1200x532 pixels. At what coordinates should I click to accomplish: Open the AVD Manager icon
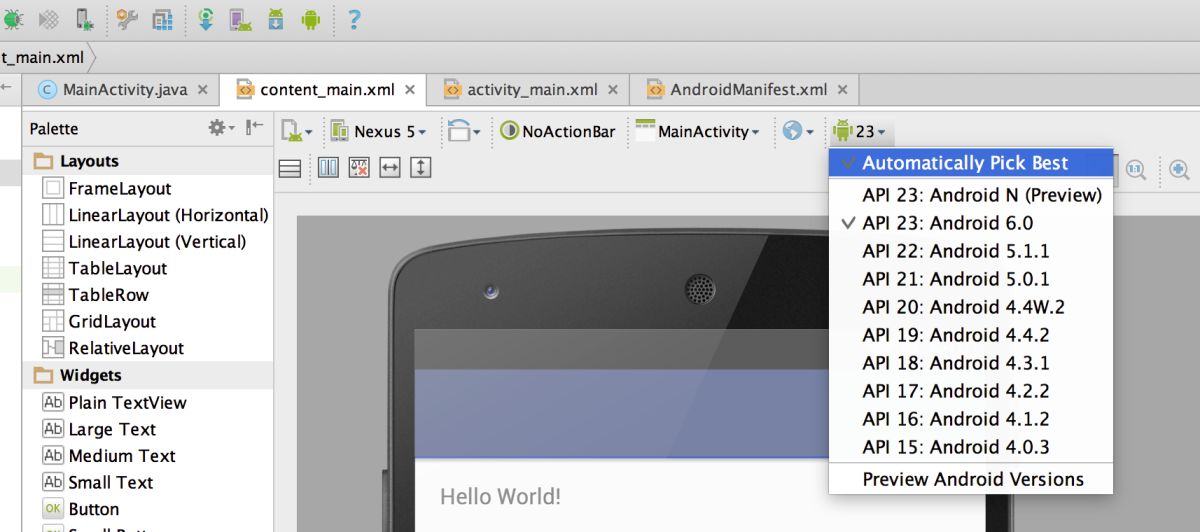tap(240, 18)
